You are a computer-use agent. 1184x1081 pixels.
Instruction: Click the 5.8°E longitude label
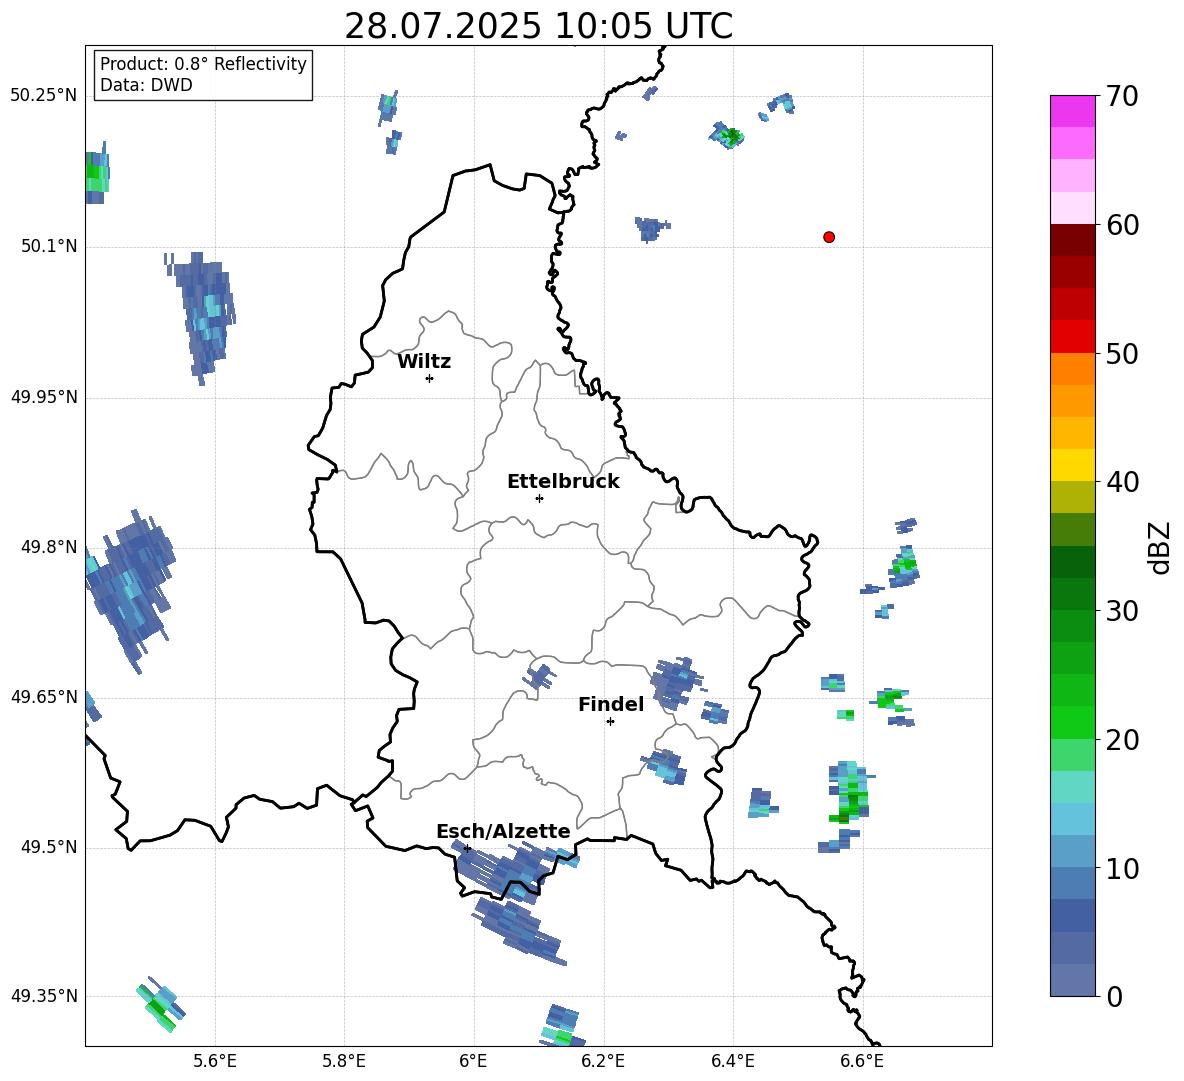(x=344, y=1061)
